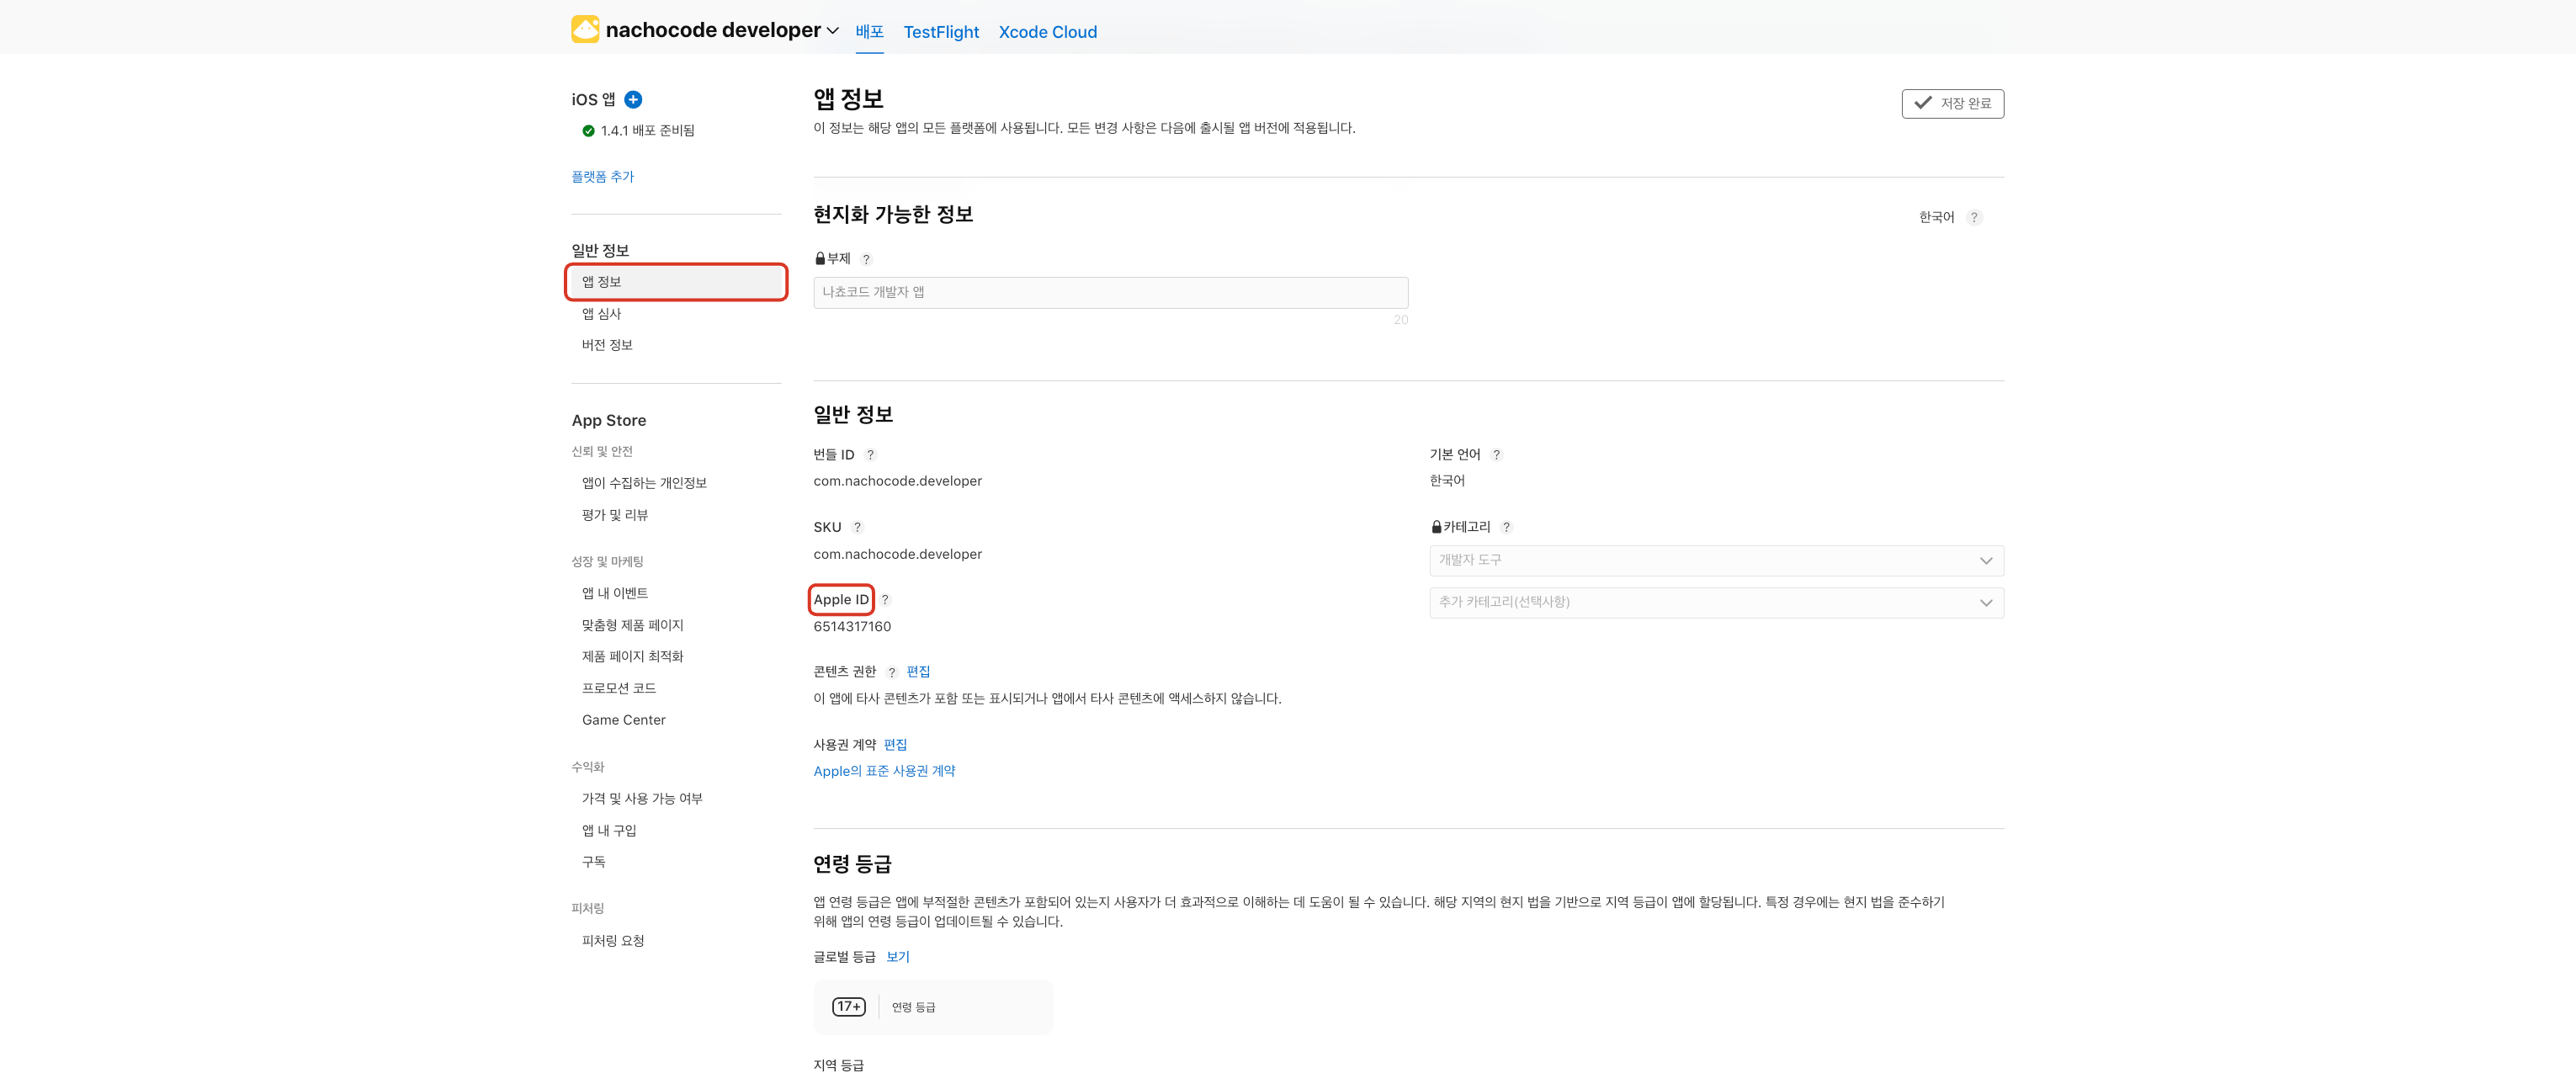Click help icon next to 부제
This screenshot has width=2576, height=1089.
pos(866,259)
